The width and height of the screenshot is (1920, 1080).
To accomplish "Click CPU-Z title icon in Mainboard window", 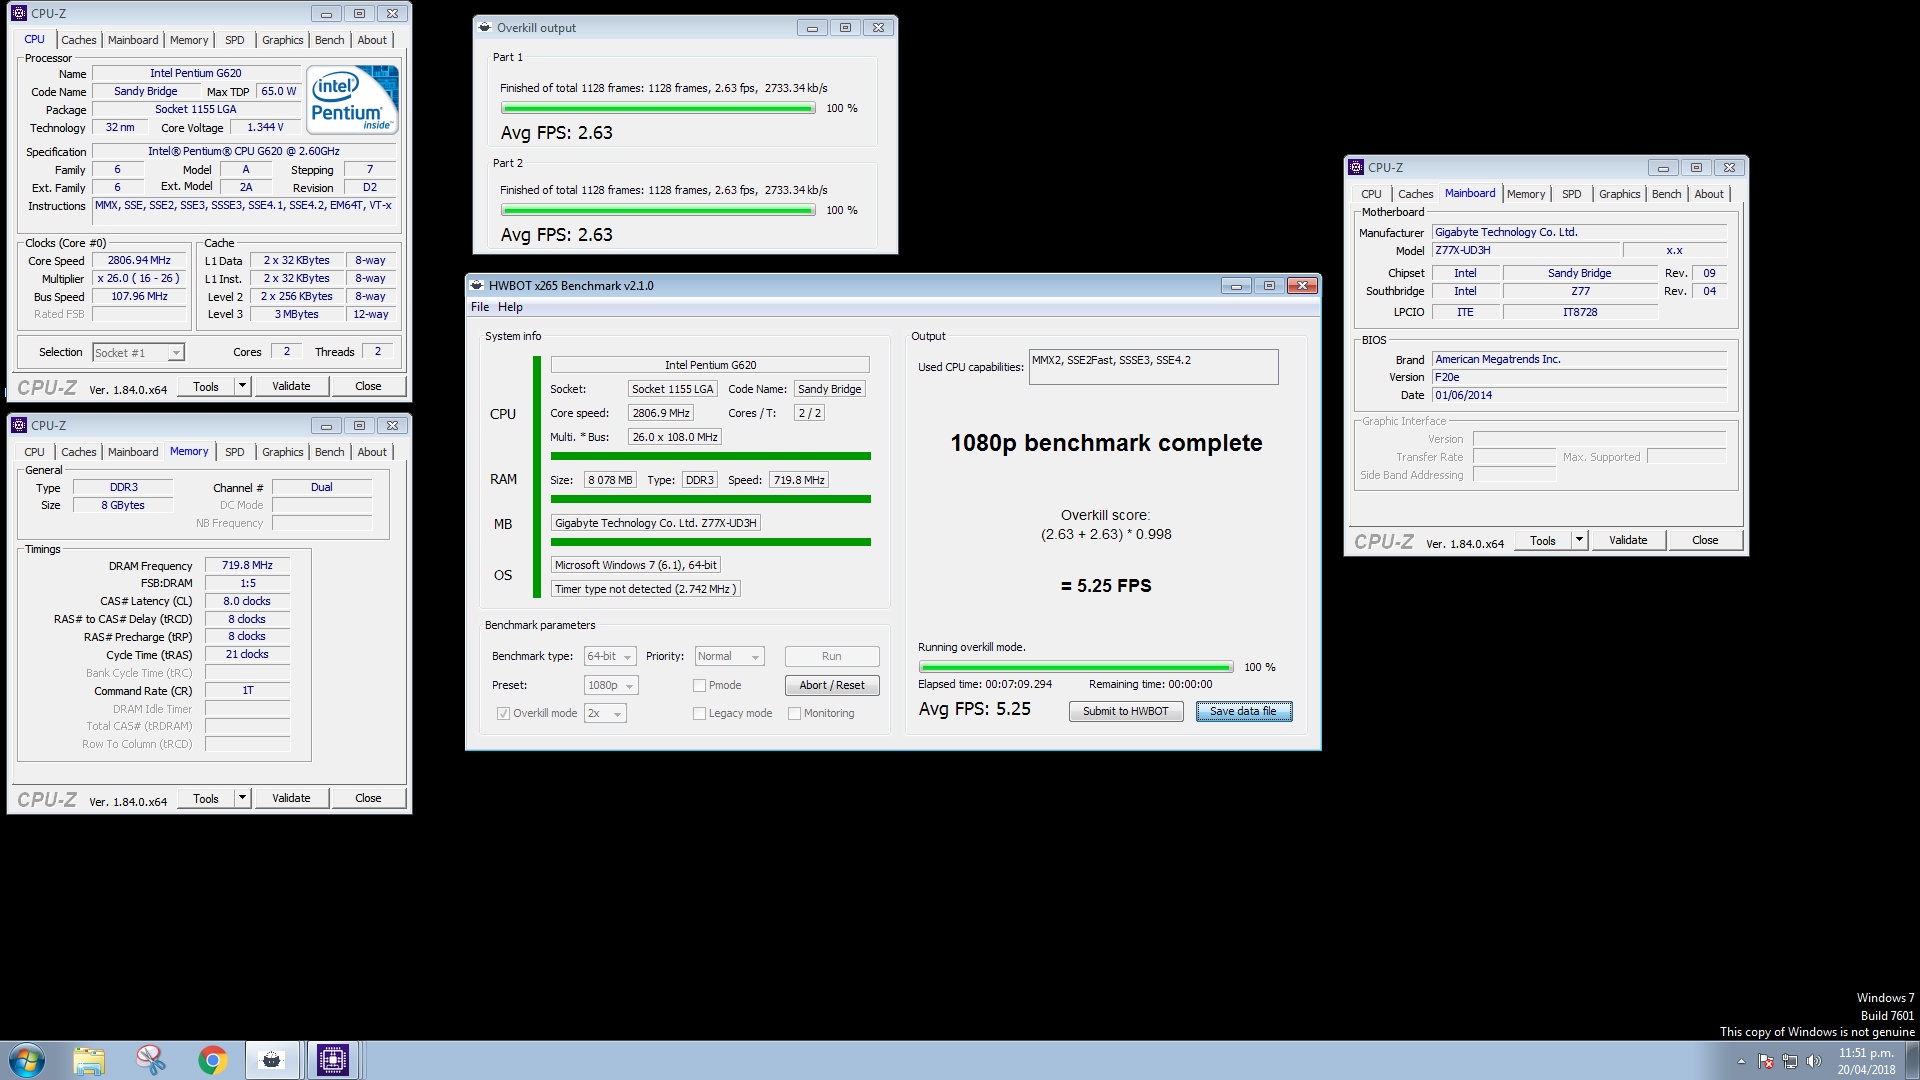I will click(x=1356, y=167).
